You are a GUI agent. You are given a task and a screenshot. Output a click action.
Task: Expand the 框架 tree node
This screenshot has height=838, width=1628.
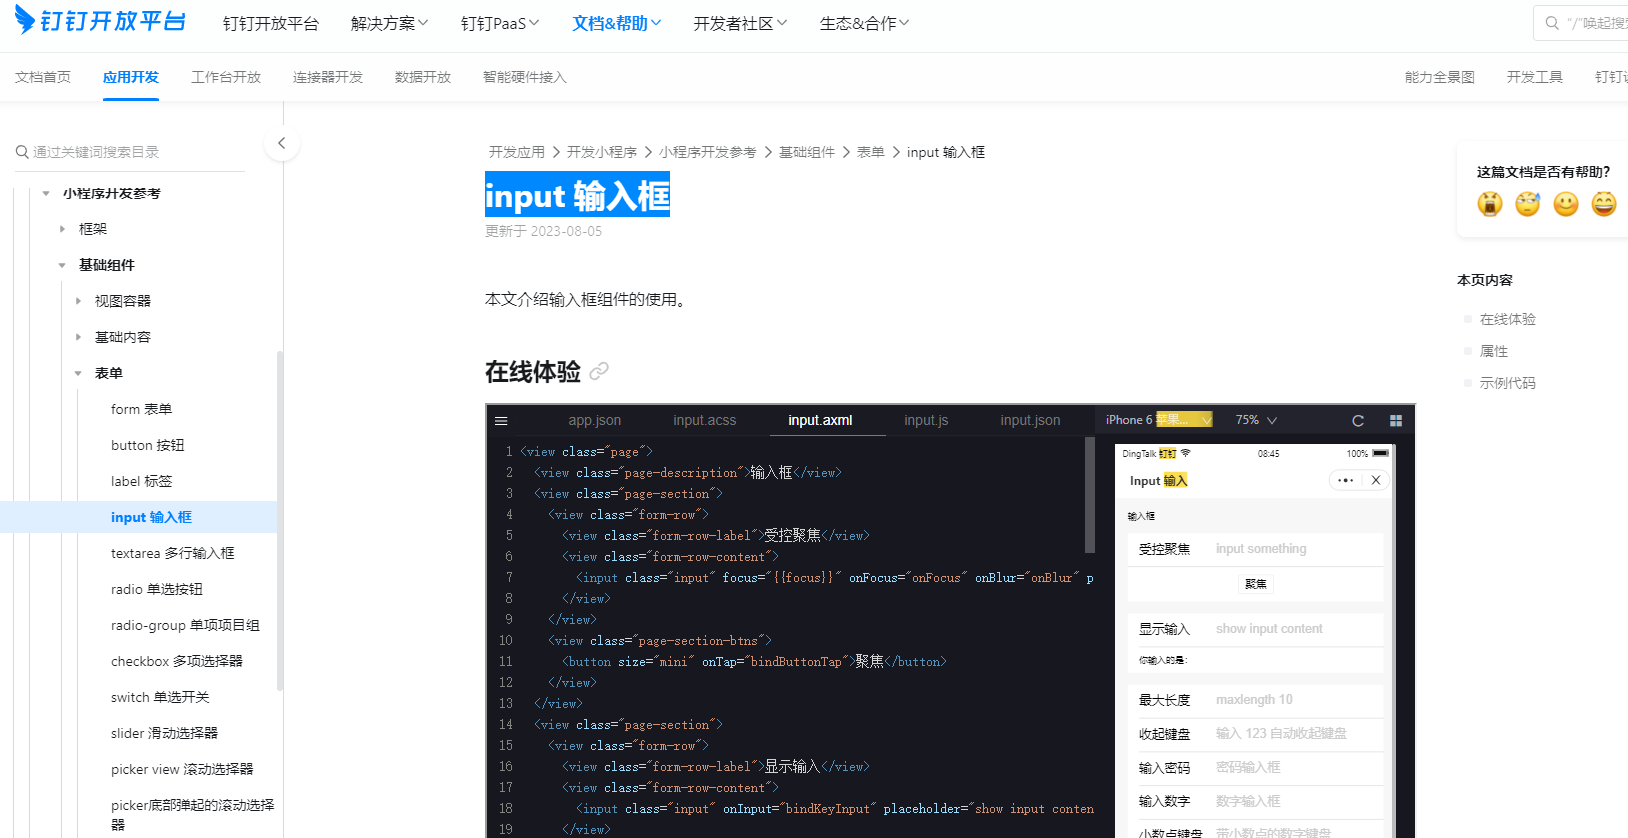click(x=62, y=229)
